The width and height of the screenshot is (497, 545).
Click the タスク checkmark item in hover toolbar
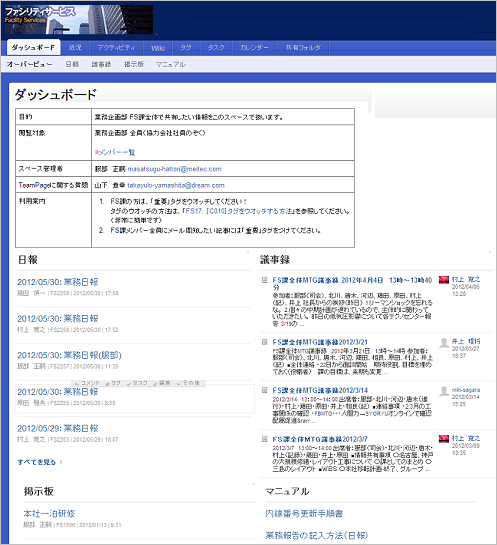(x=137, y=383)
